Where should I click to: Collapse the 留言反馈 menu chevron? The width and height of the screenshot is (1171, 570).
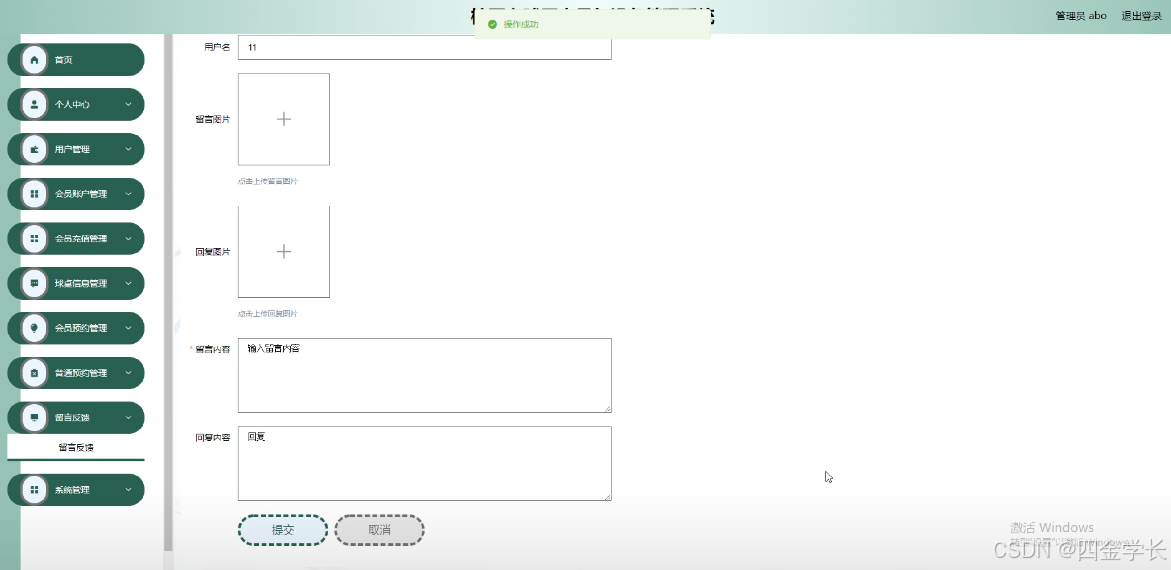pos(128,418)
